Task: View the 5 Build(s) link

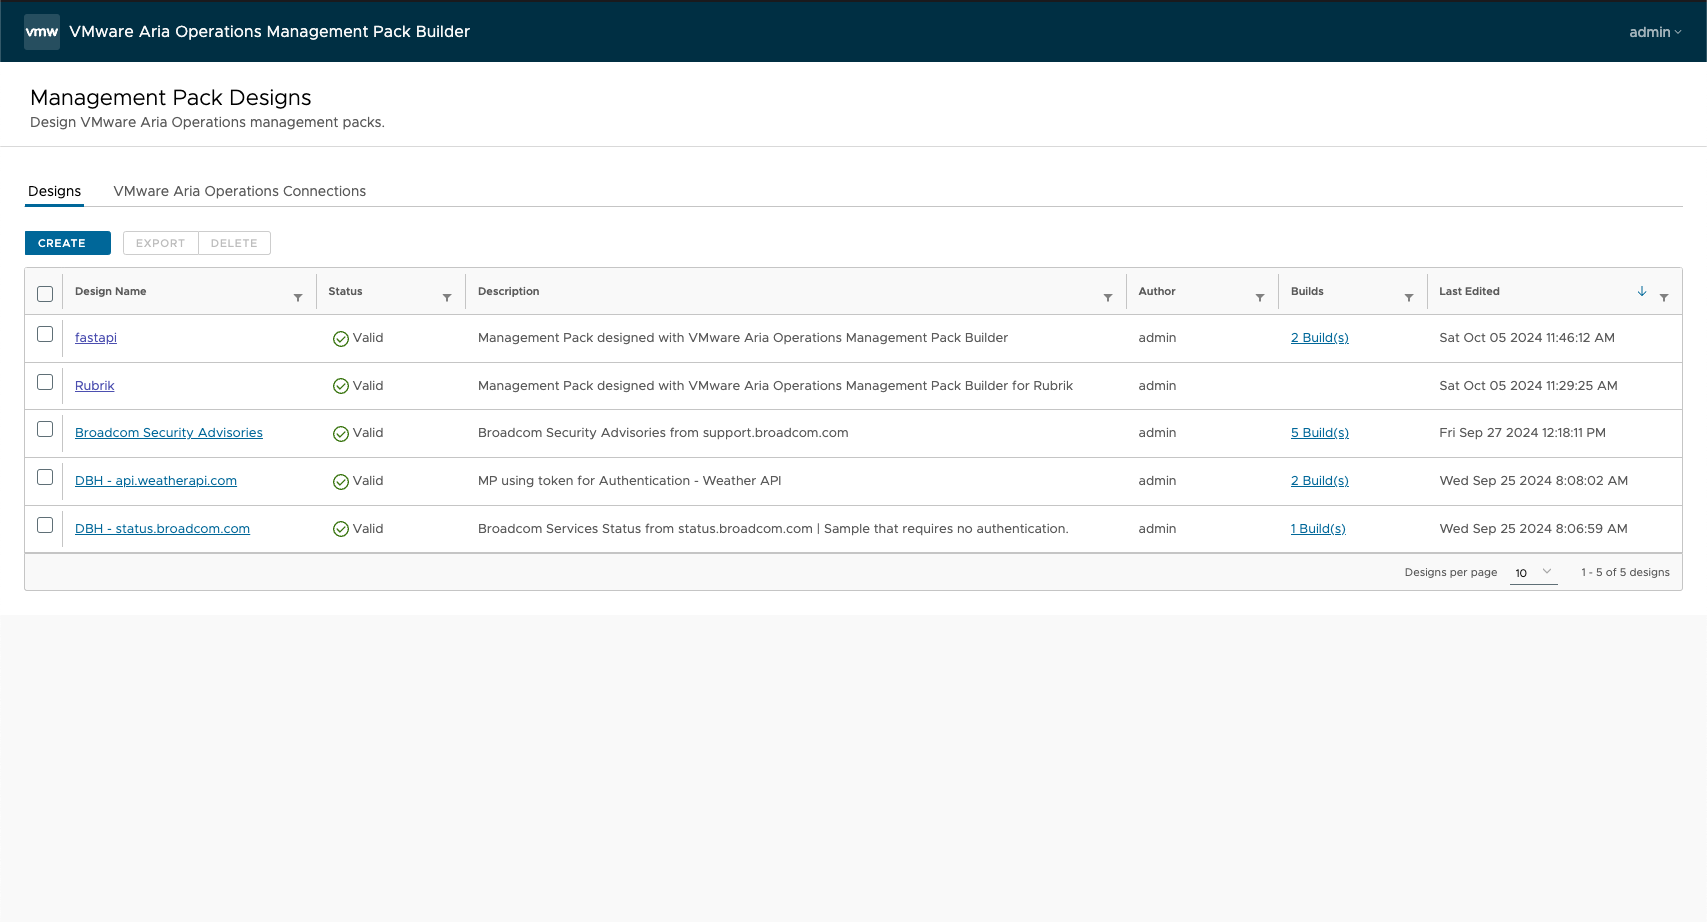Action: point(1319,433)
